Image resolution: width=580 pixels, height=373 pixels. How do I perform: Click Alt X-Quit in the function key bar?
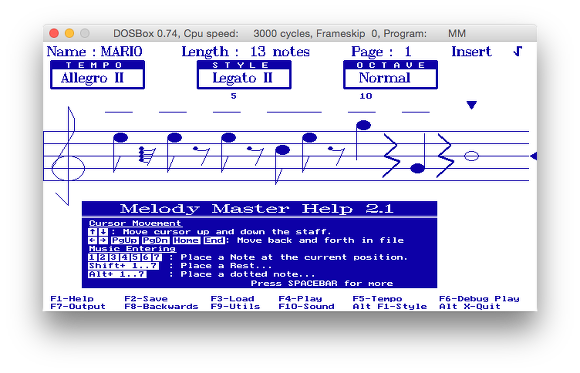[x=470, y=306]
